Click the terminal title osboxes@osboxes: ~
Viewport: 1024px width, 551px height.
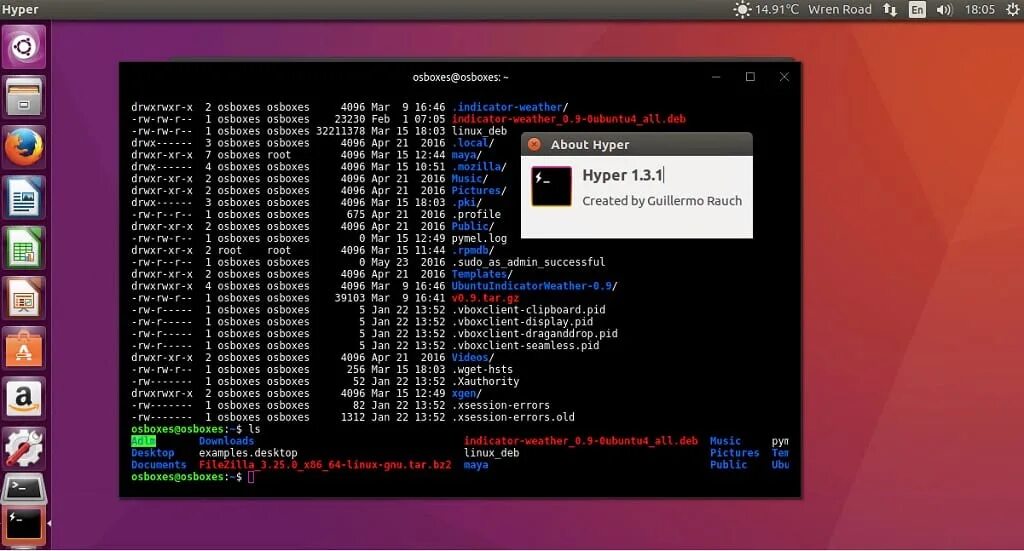[460, 77]
